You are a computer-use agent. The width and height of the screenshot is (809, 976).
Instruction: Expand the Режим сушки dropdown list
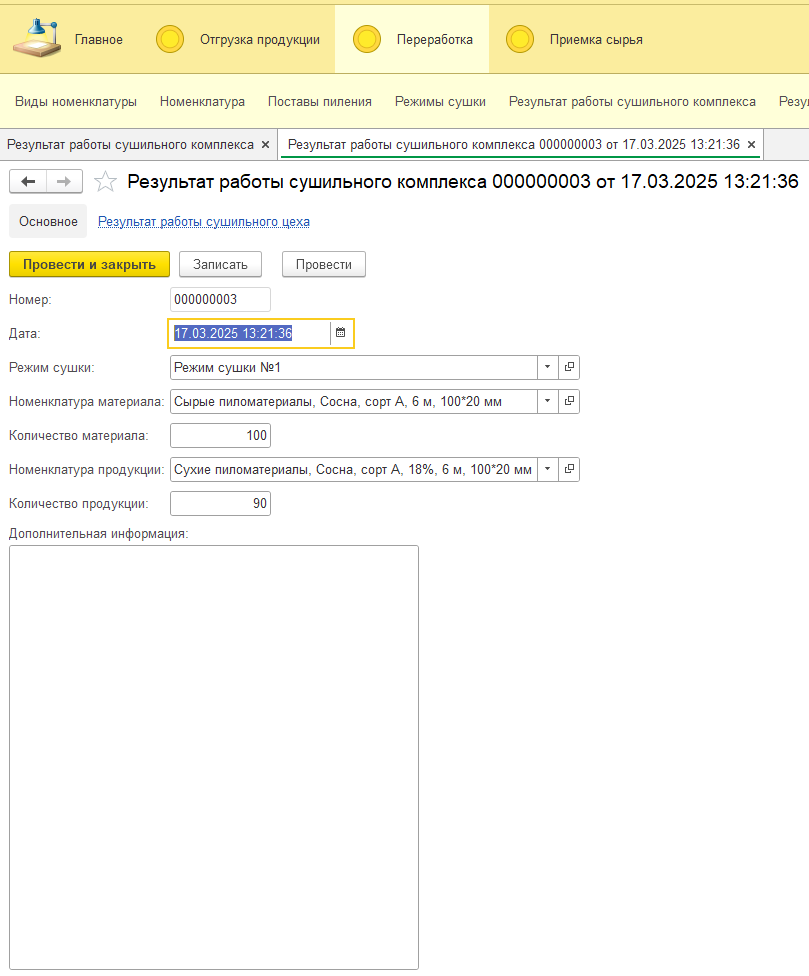[x=547, y=367]
